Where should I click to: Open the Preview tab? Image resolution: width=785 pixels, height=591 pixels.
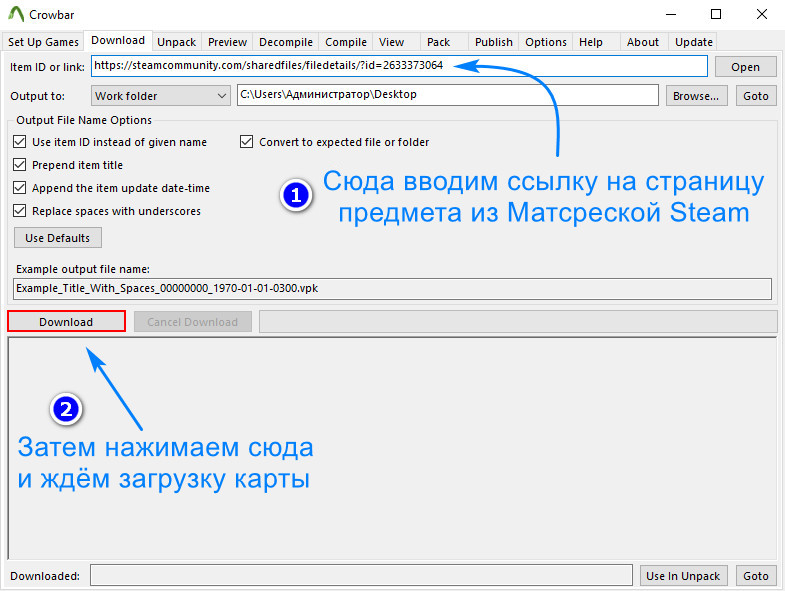(227, 42)
